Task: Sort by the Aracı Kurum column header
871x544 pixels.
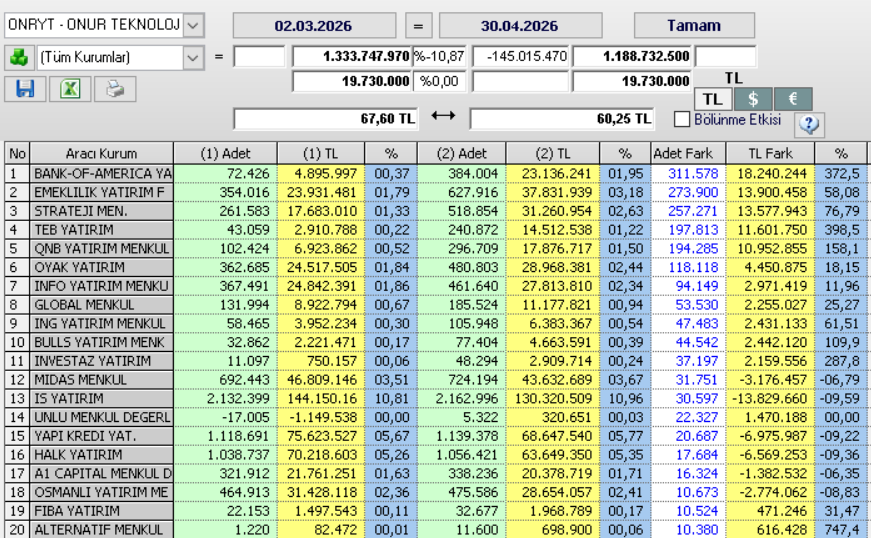Action: [x=102, y=153]
